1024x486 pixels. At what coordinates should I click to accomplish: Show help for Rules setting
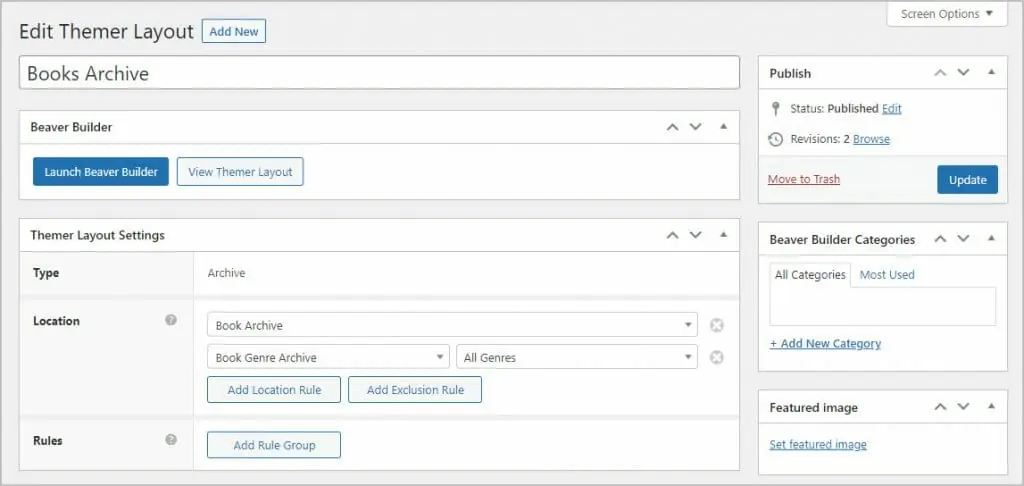point(171,440)
